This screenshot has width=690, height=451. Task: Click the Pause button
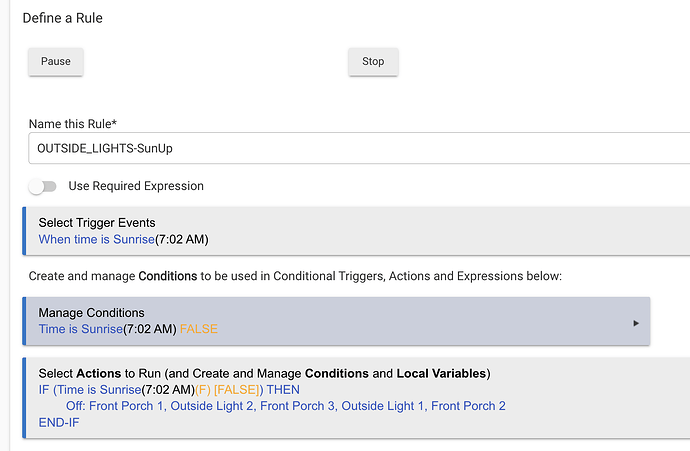pyautogui.click(x=56, y=61)
